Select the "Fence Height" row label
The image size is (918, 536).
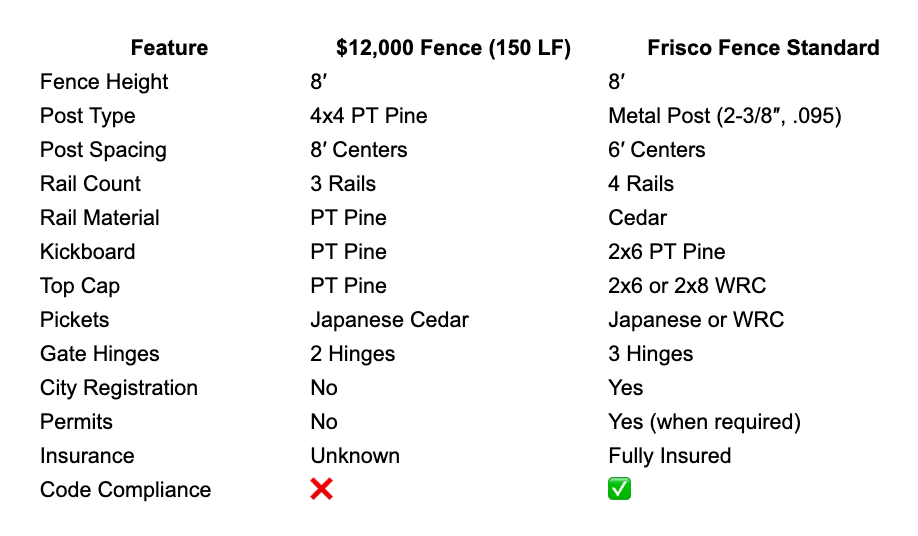click(104, 82)
